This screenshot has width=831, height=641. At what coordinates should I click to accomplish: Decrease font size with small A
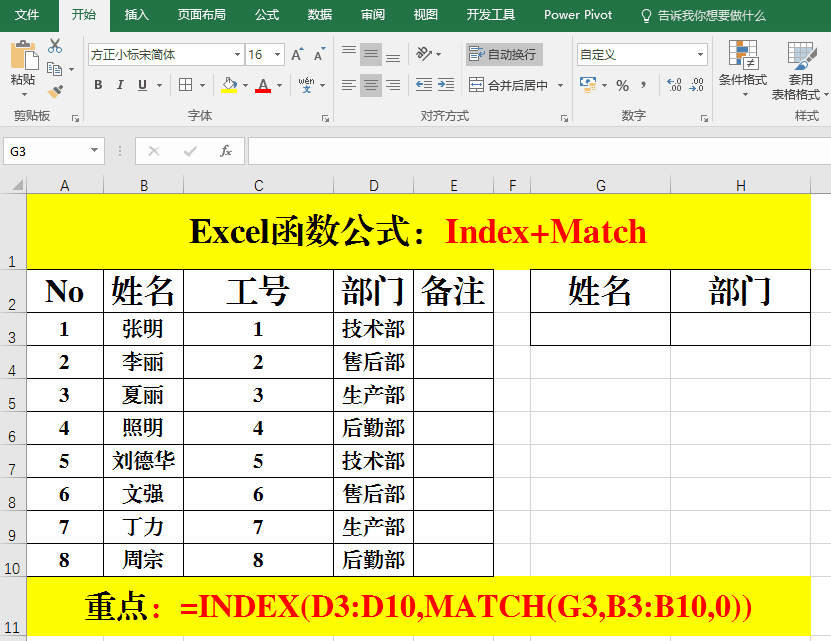(x=319, y=55)
